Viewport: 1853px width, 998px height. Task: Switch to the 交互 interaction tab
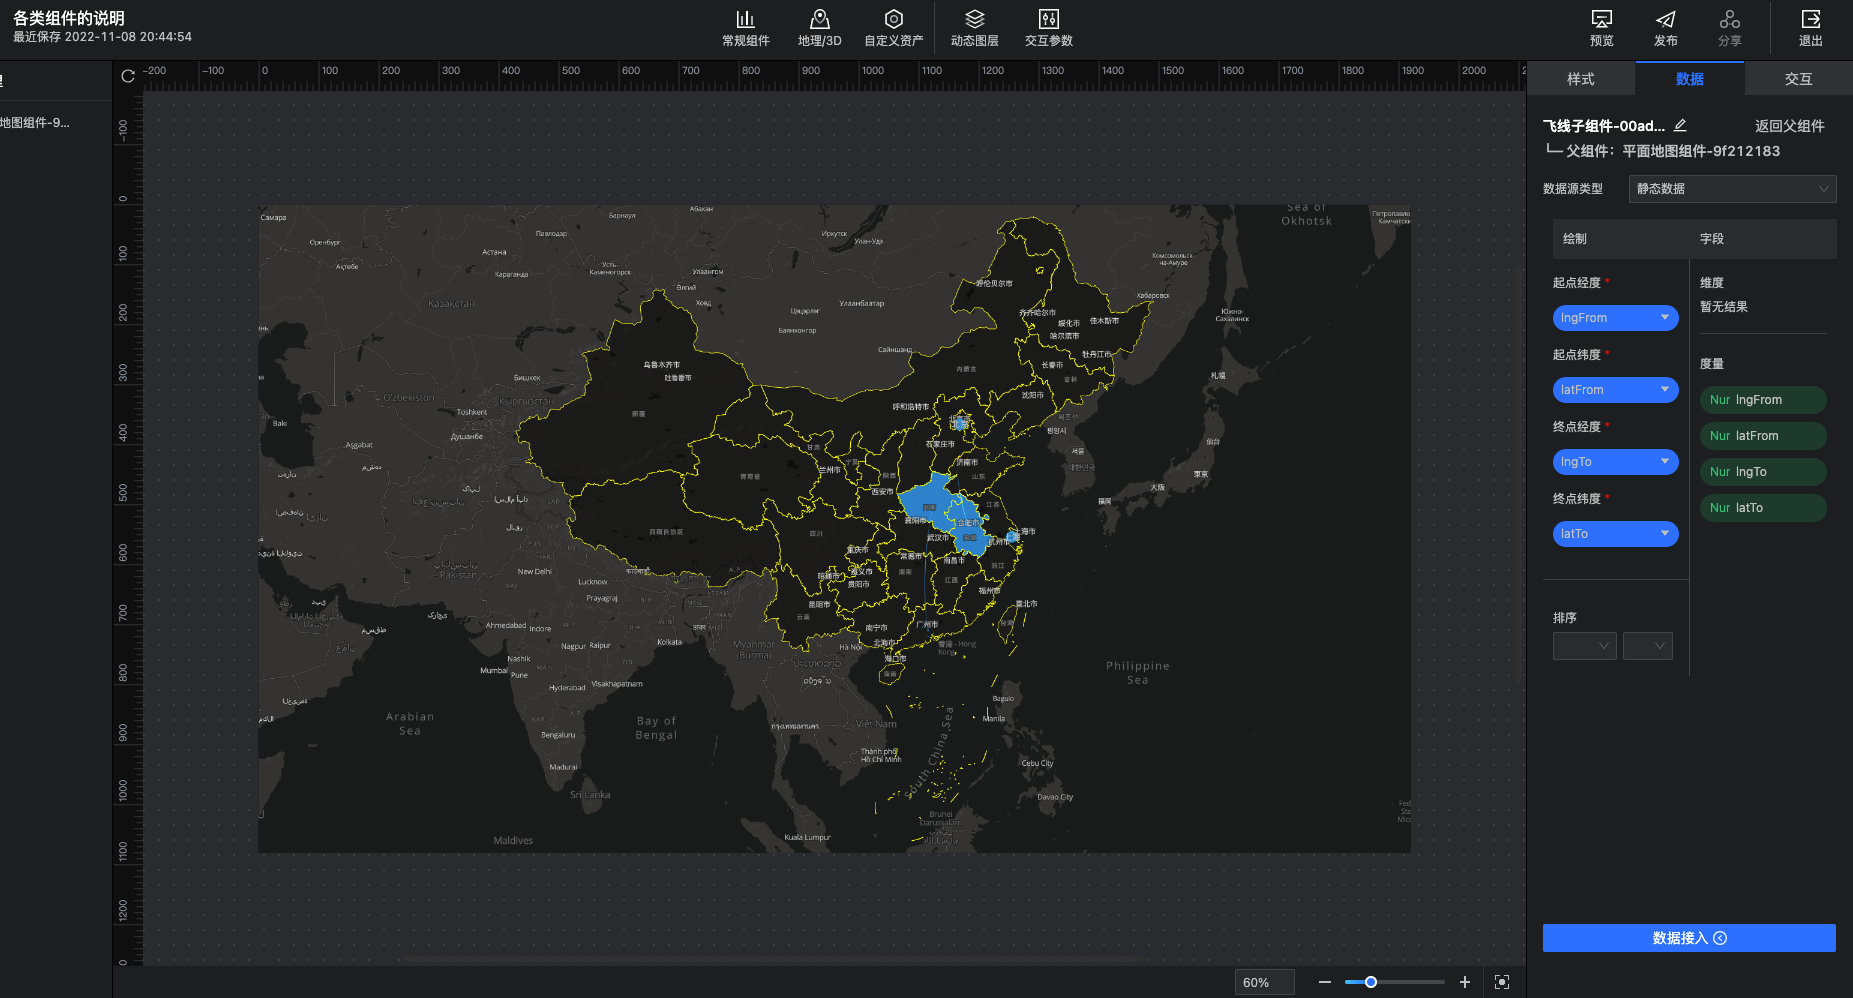point(1798,79)
